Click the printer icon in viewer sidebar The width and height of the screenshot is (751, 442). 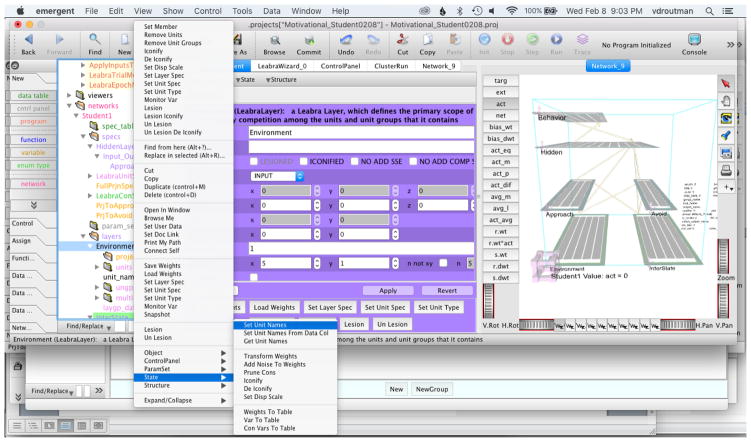pos(726,171)
